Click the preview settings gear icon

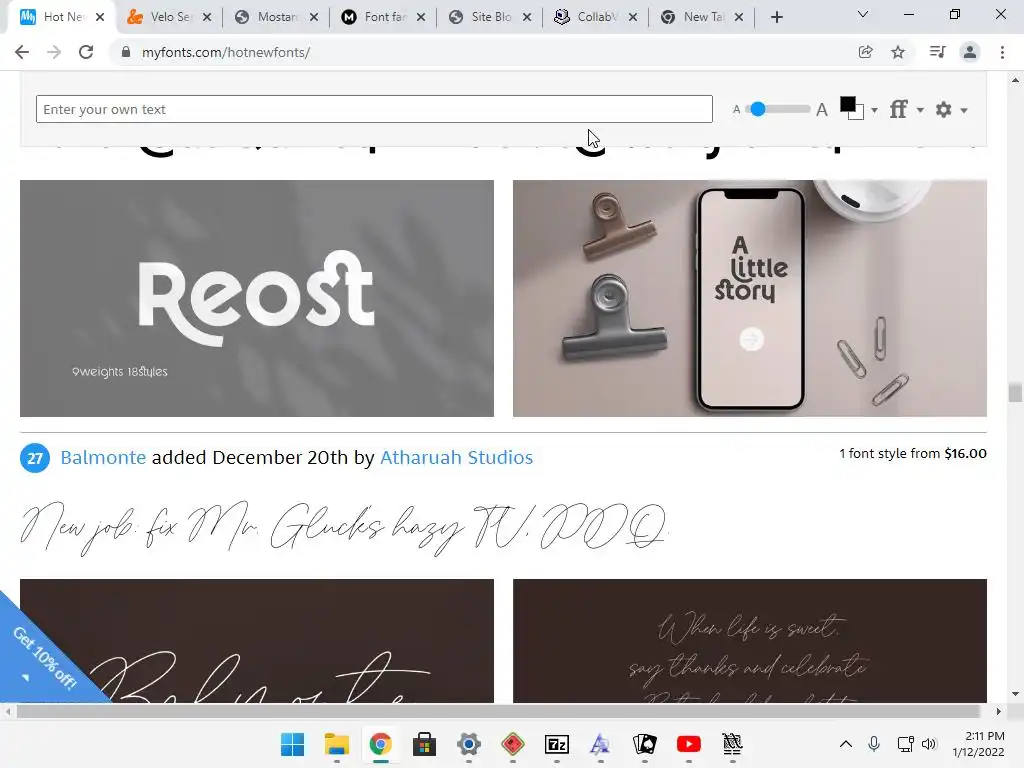click(x=944, y=110)
